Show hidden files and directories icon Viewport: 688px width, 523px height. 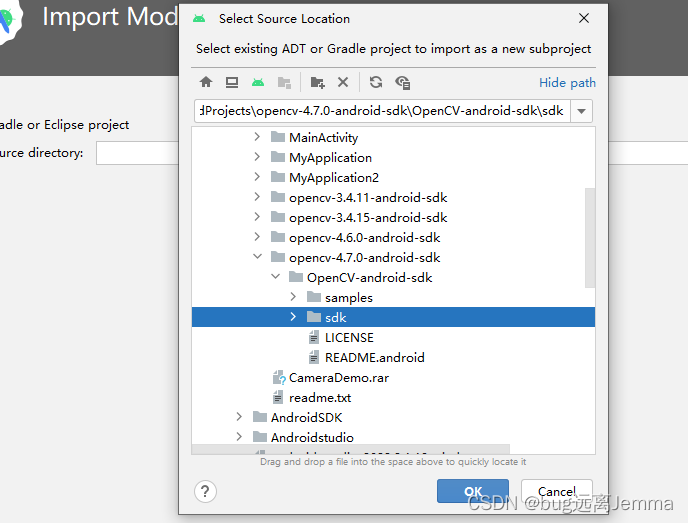[x=402, y=82]
